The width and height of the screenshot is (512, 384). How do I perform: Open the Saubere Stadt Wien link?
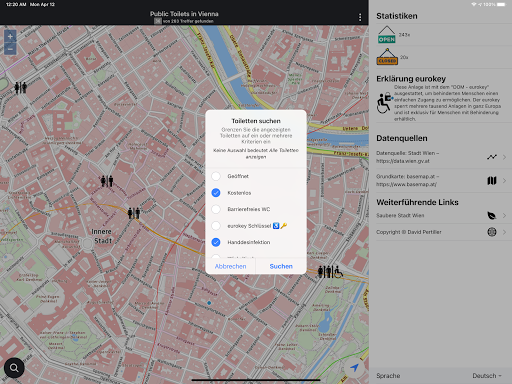440,216
